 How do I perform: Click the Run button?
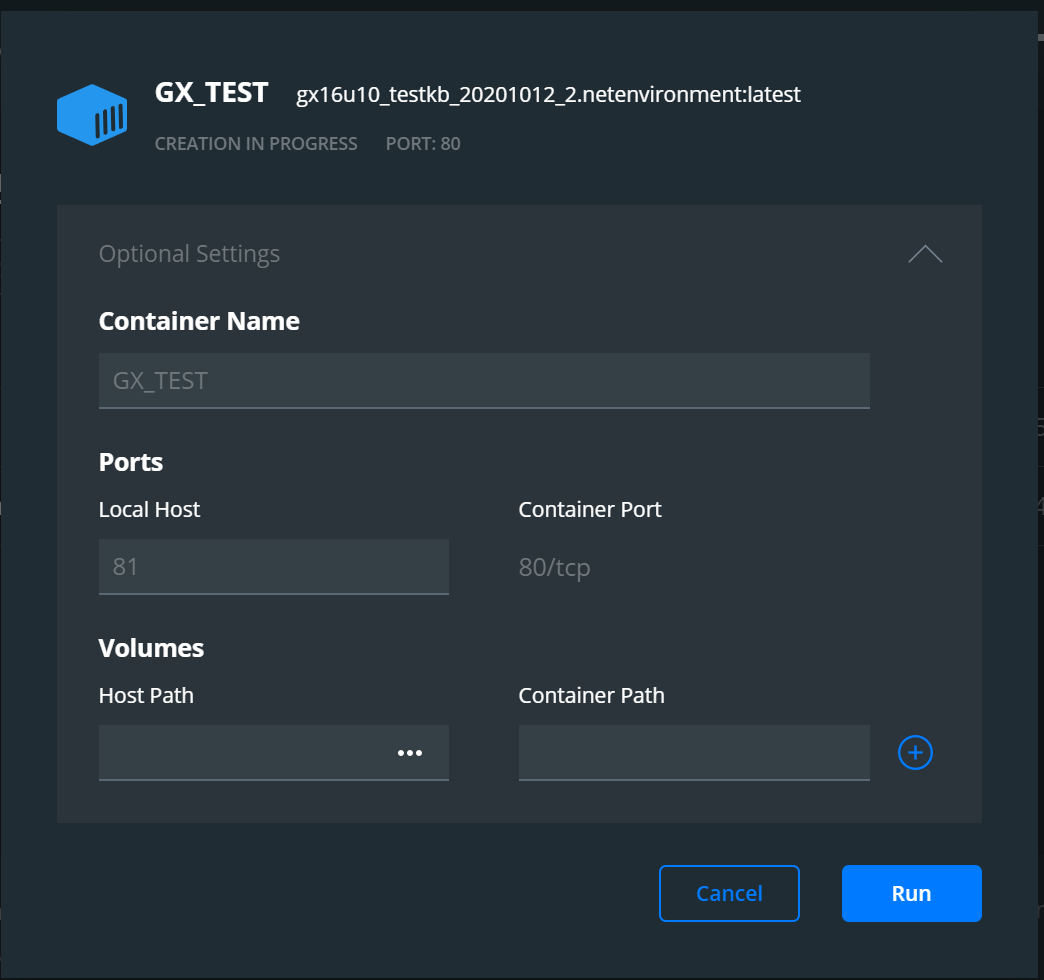[x=911, y=893]
